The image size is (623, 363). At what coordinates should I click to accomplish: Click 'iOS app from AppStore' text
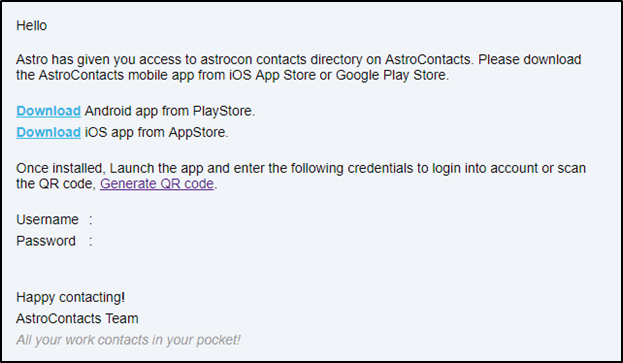pos(157,132)
